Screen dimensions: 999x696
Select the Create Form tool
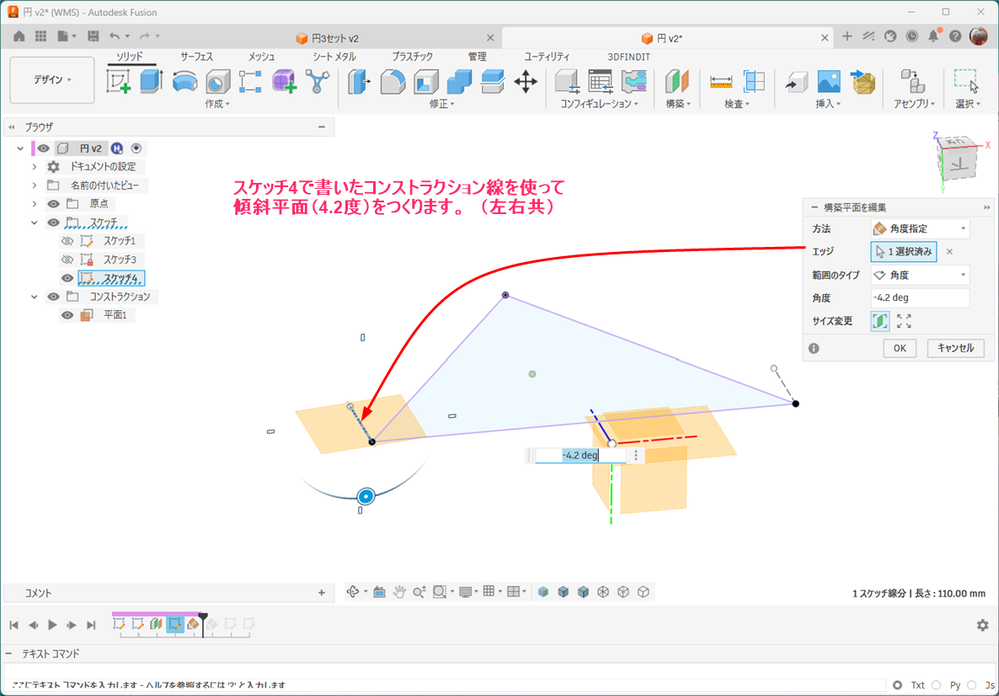click(284, 82)
